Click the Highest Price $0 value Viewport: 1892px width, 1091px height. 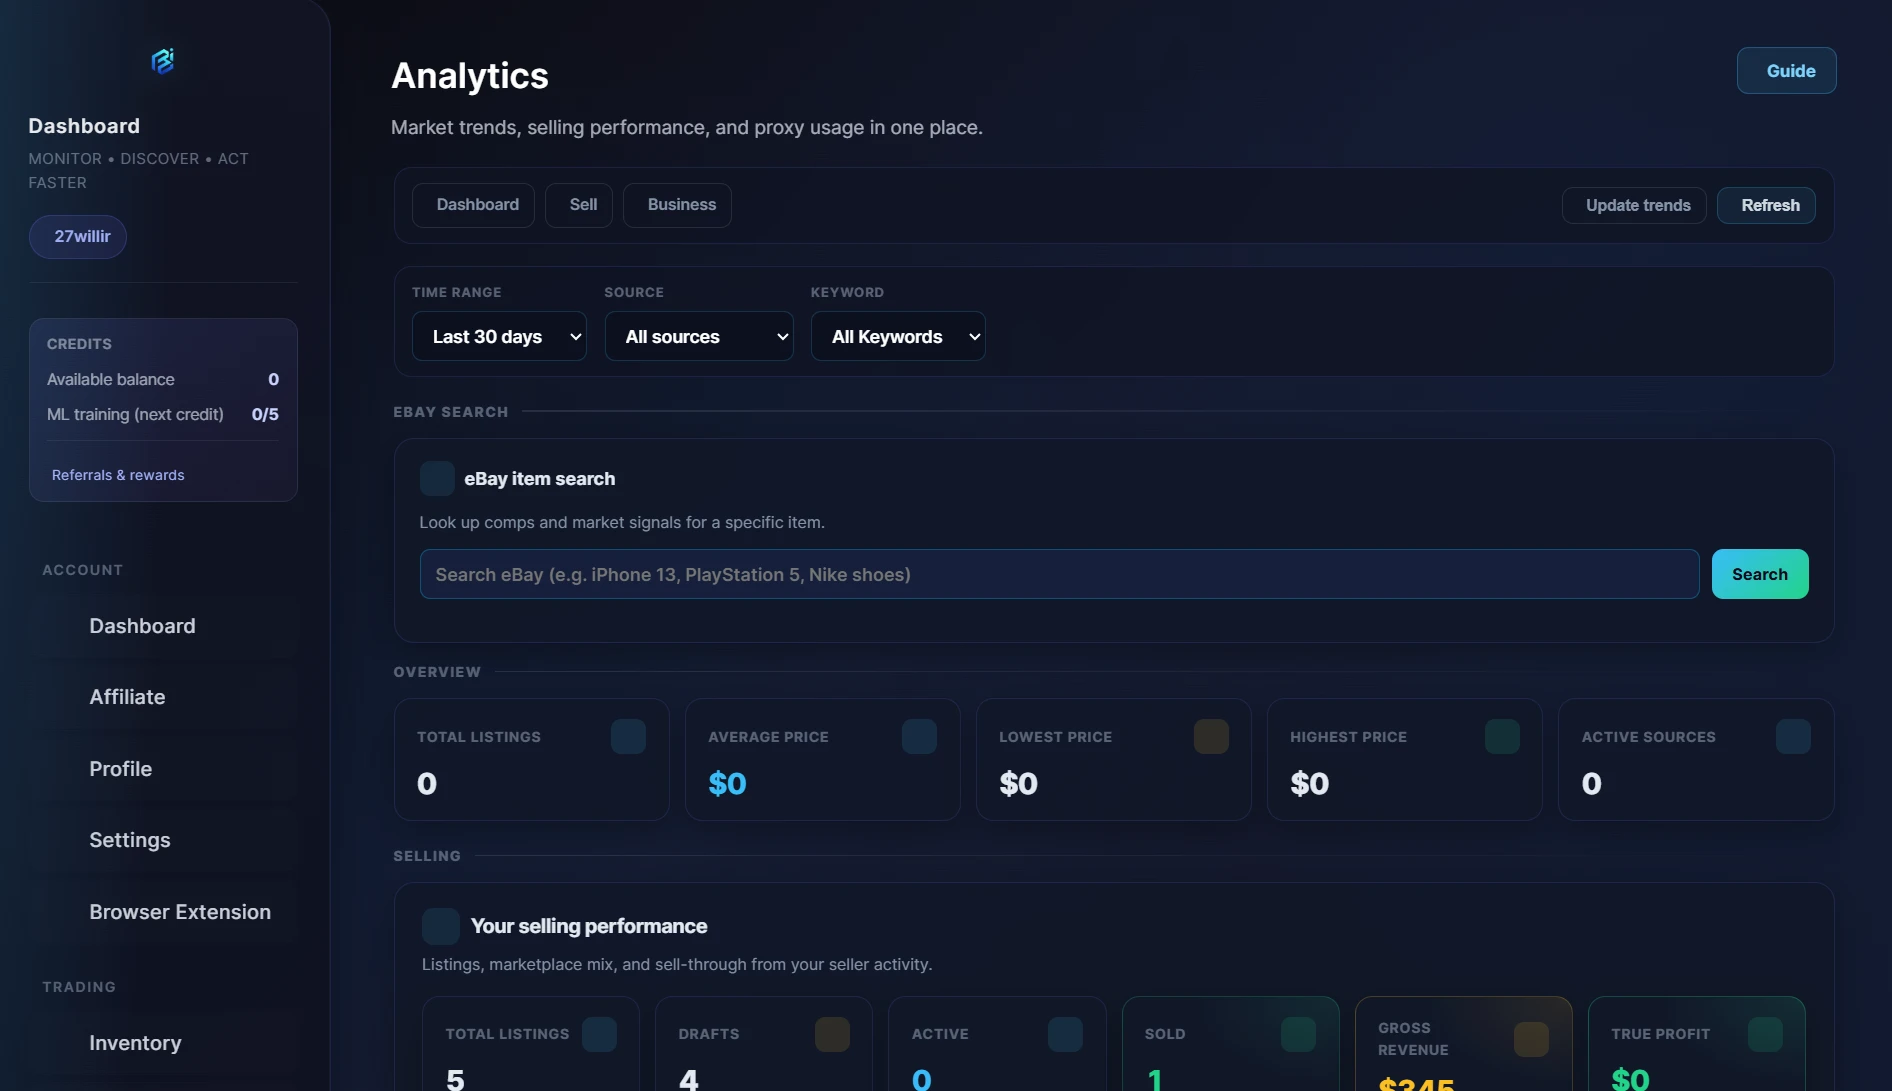[1309, 784]
